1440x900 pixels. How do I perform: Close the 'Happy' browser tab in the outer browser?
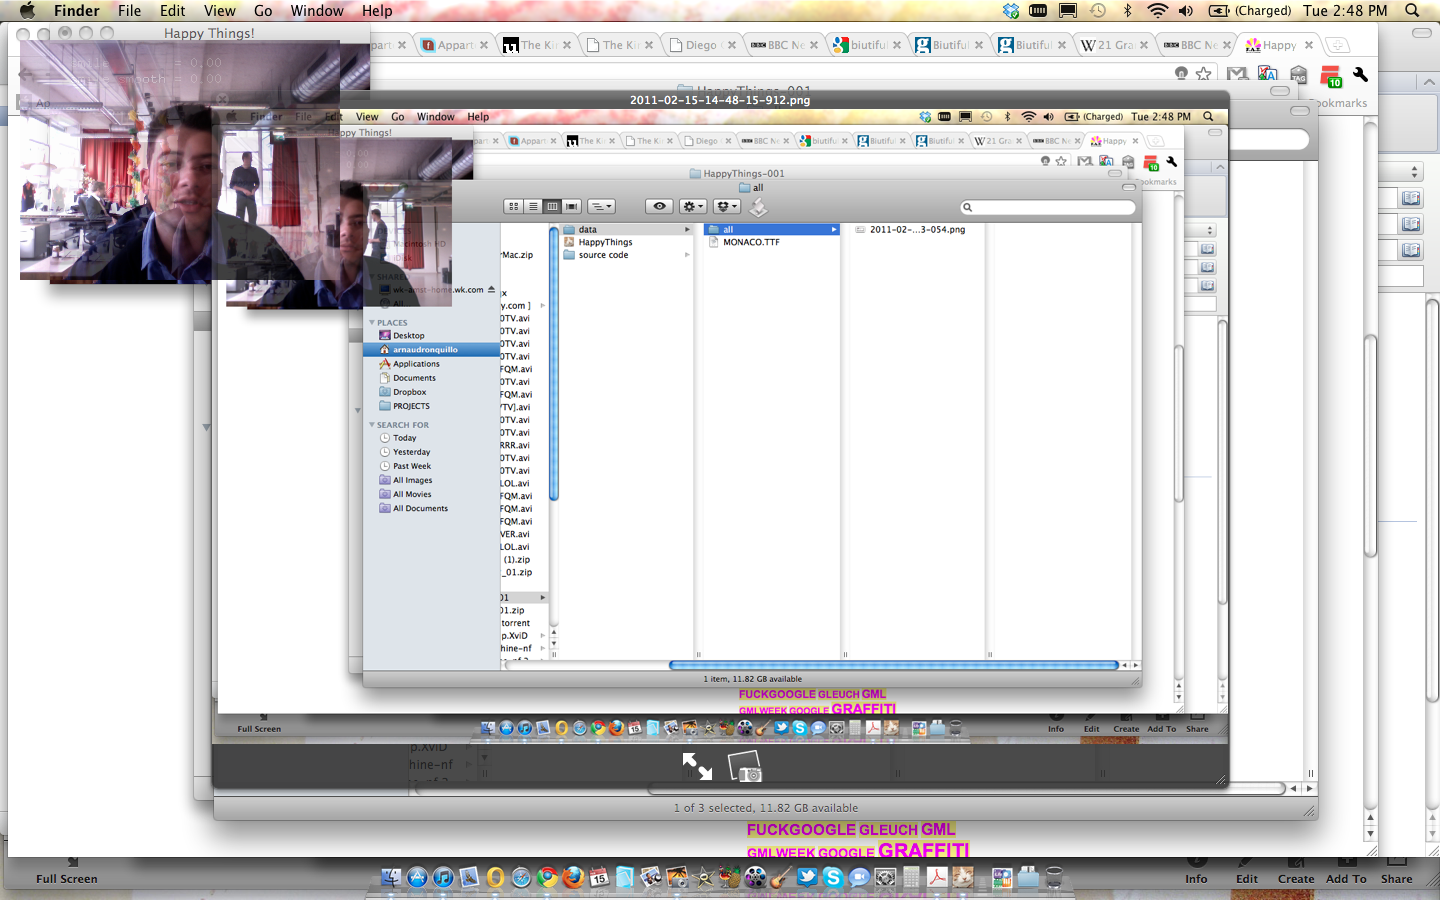point(1309,45)
